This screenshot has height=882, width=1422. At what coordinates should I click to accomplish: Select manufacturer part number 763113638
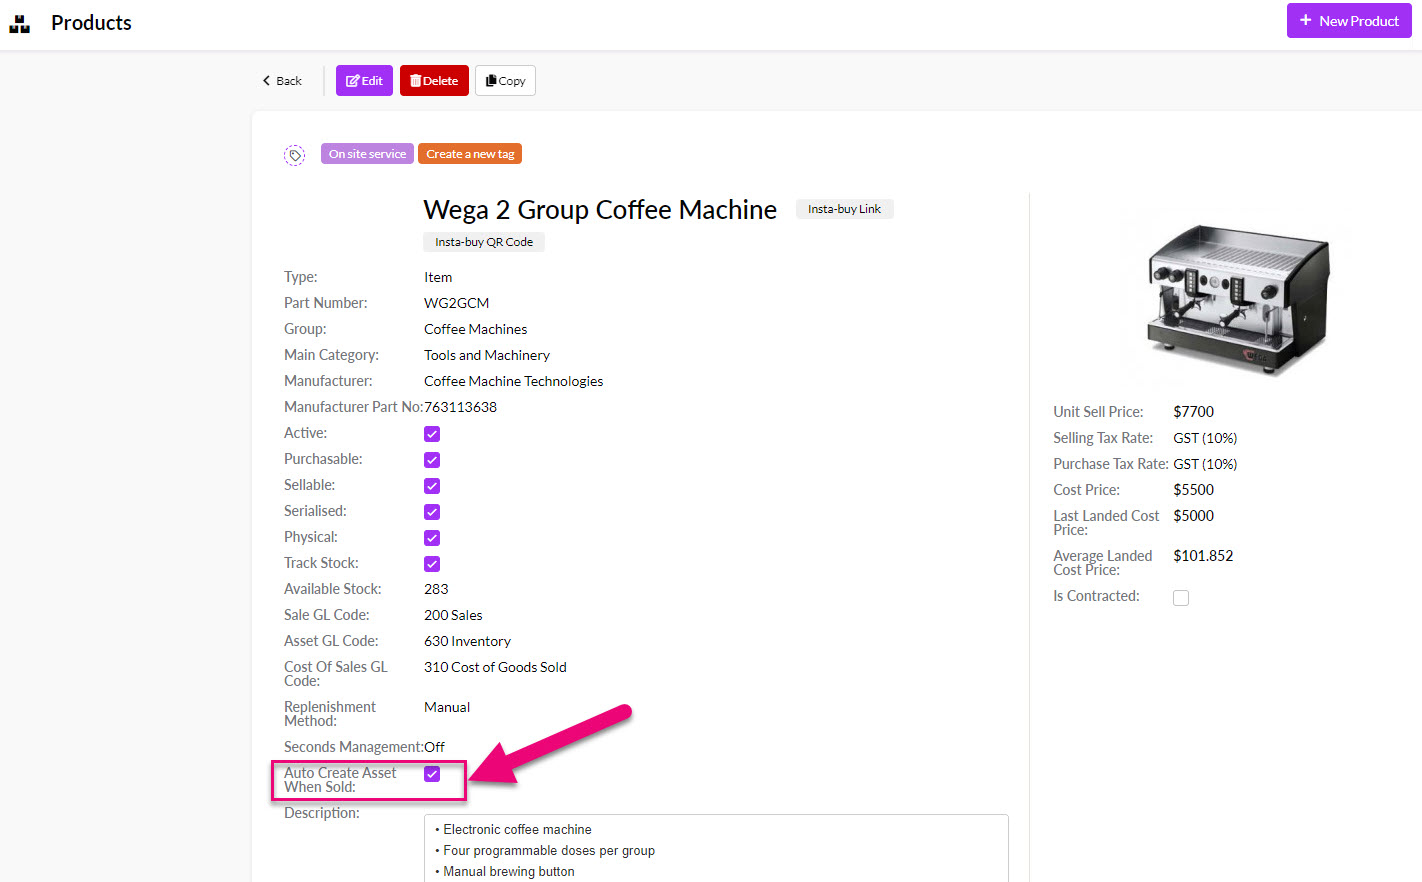point(461,407)
